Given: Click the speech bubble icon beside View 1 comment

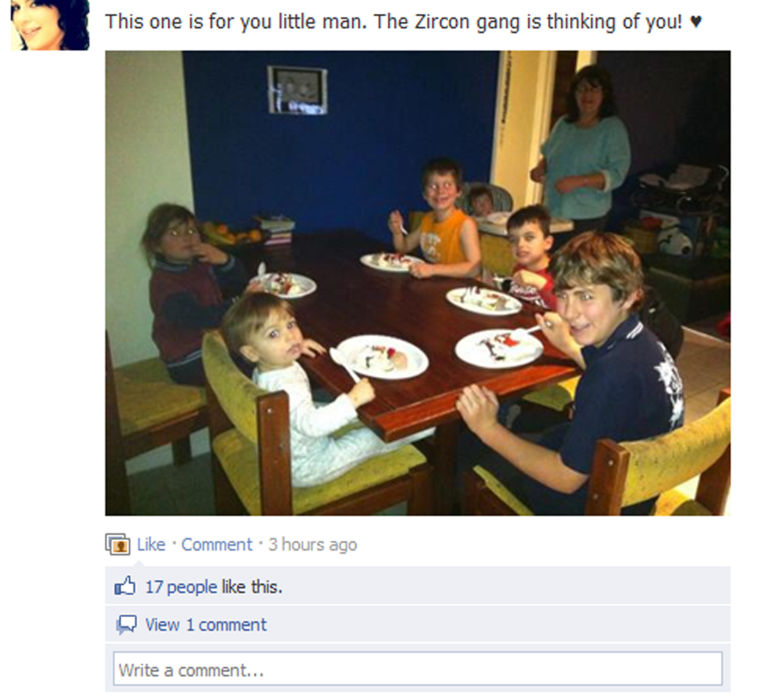Looking at the screenshot, I should coord(126,624).
